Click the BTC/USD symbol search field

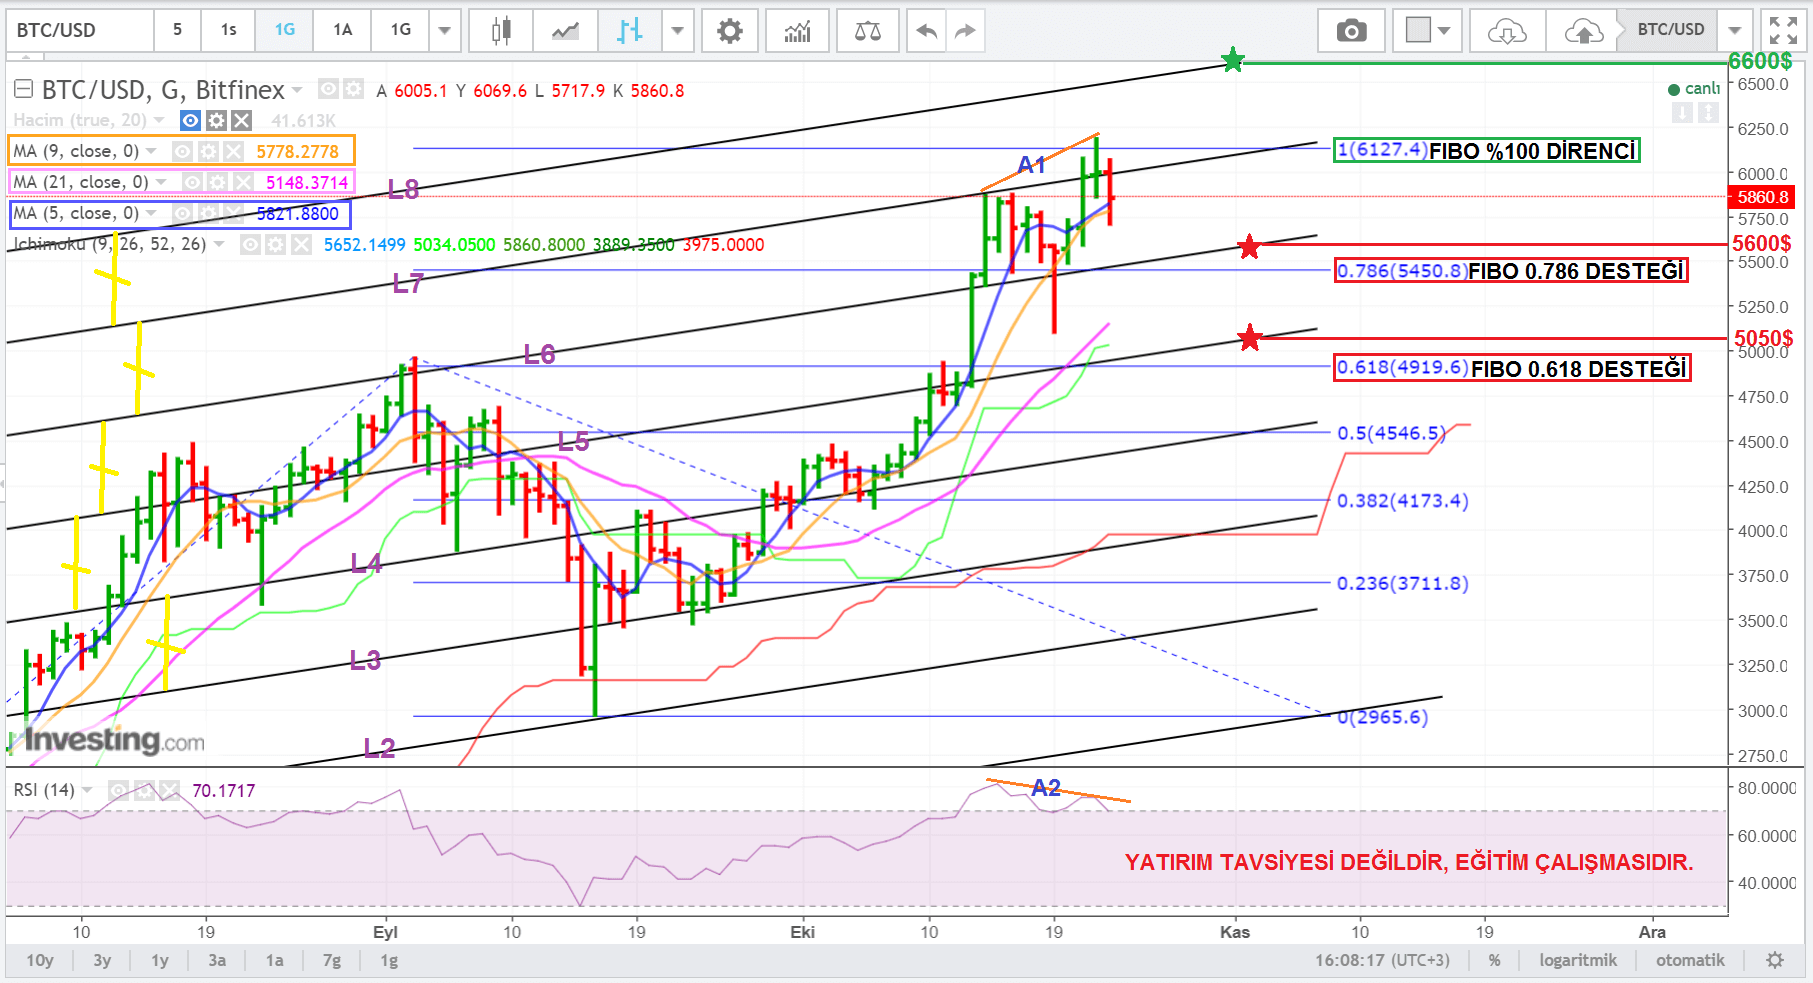click(80, 31)
